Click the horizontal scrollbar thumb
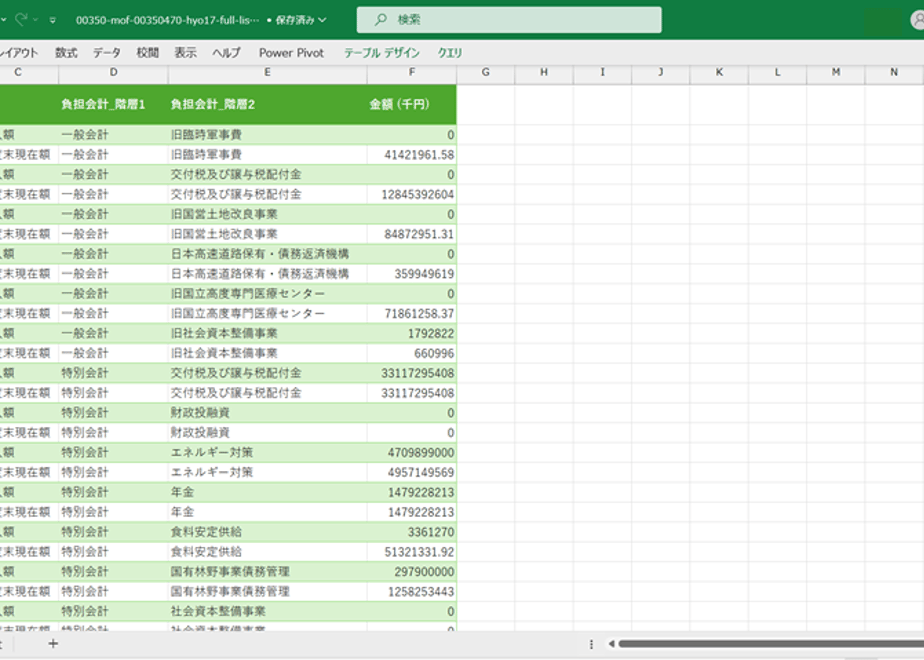924x660 pixels. [x=771, y=644]
